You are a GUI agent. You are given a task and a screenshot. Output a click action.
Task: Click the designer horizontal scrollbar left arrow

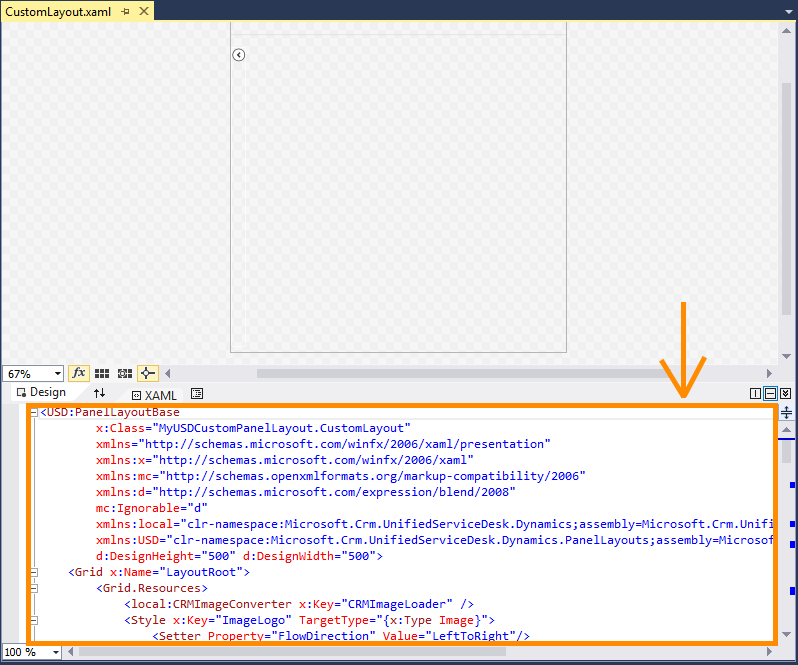point(167,373)
